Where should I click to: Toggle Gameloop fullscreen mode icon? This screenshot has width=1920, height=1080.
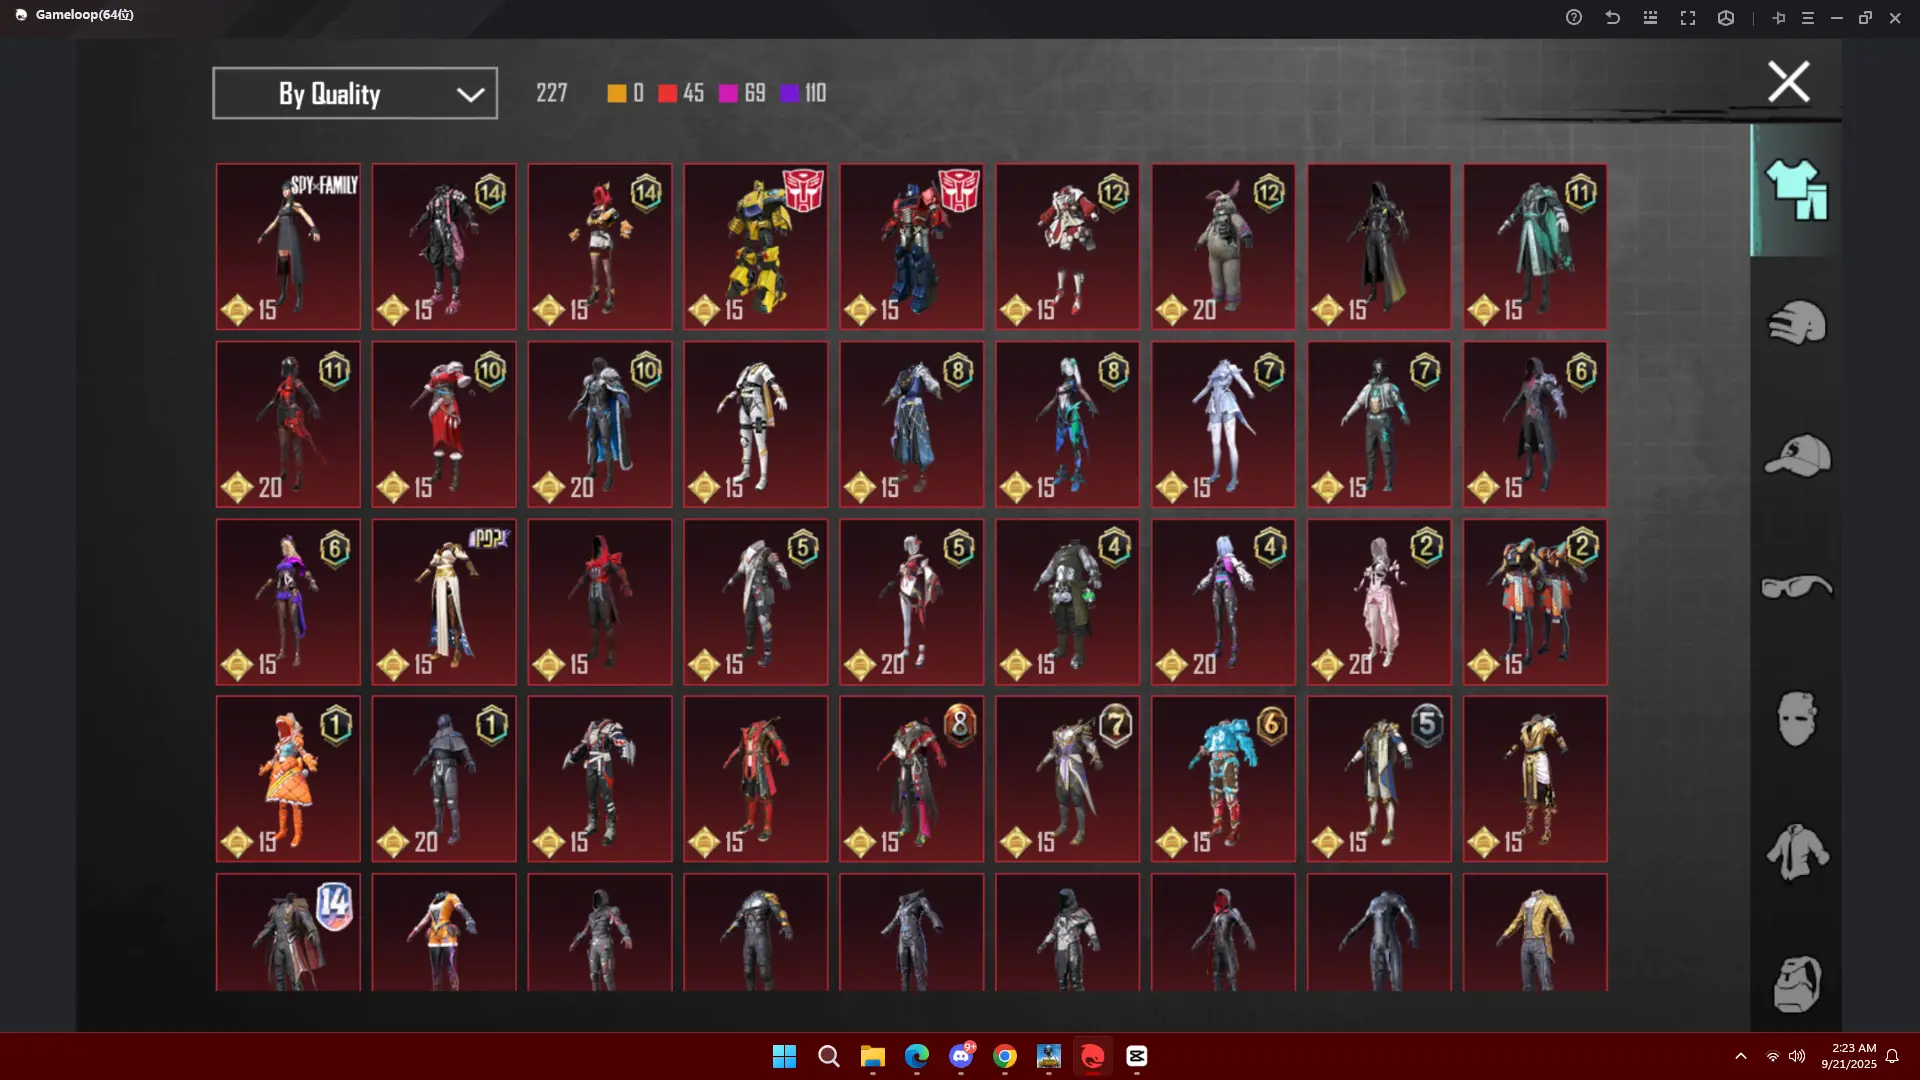coord(1688,17)
